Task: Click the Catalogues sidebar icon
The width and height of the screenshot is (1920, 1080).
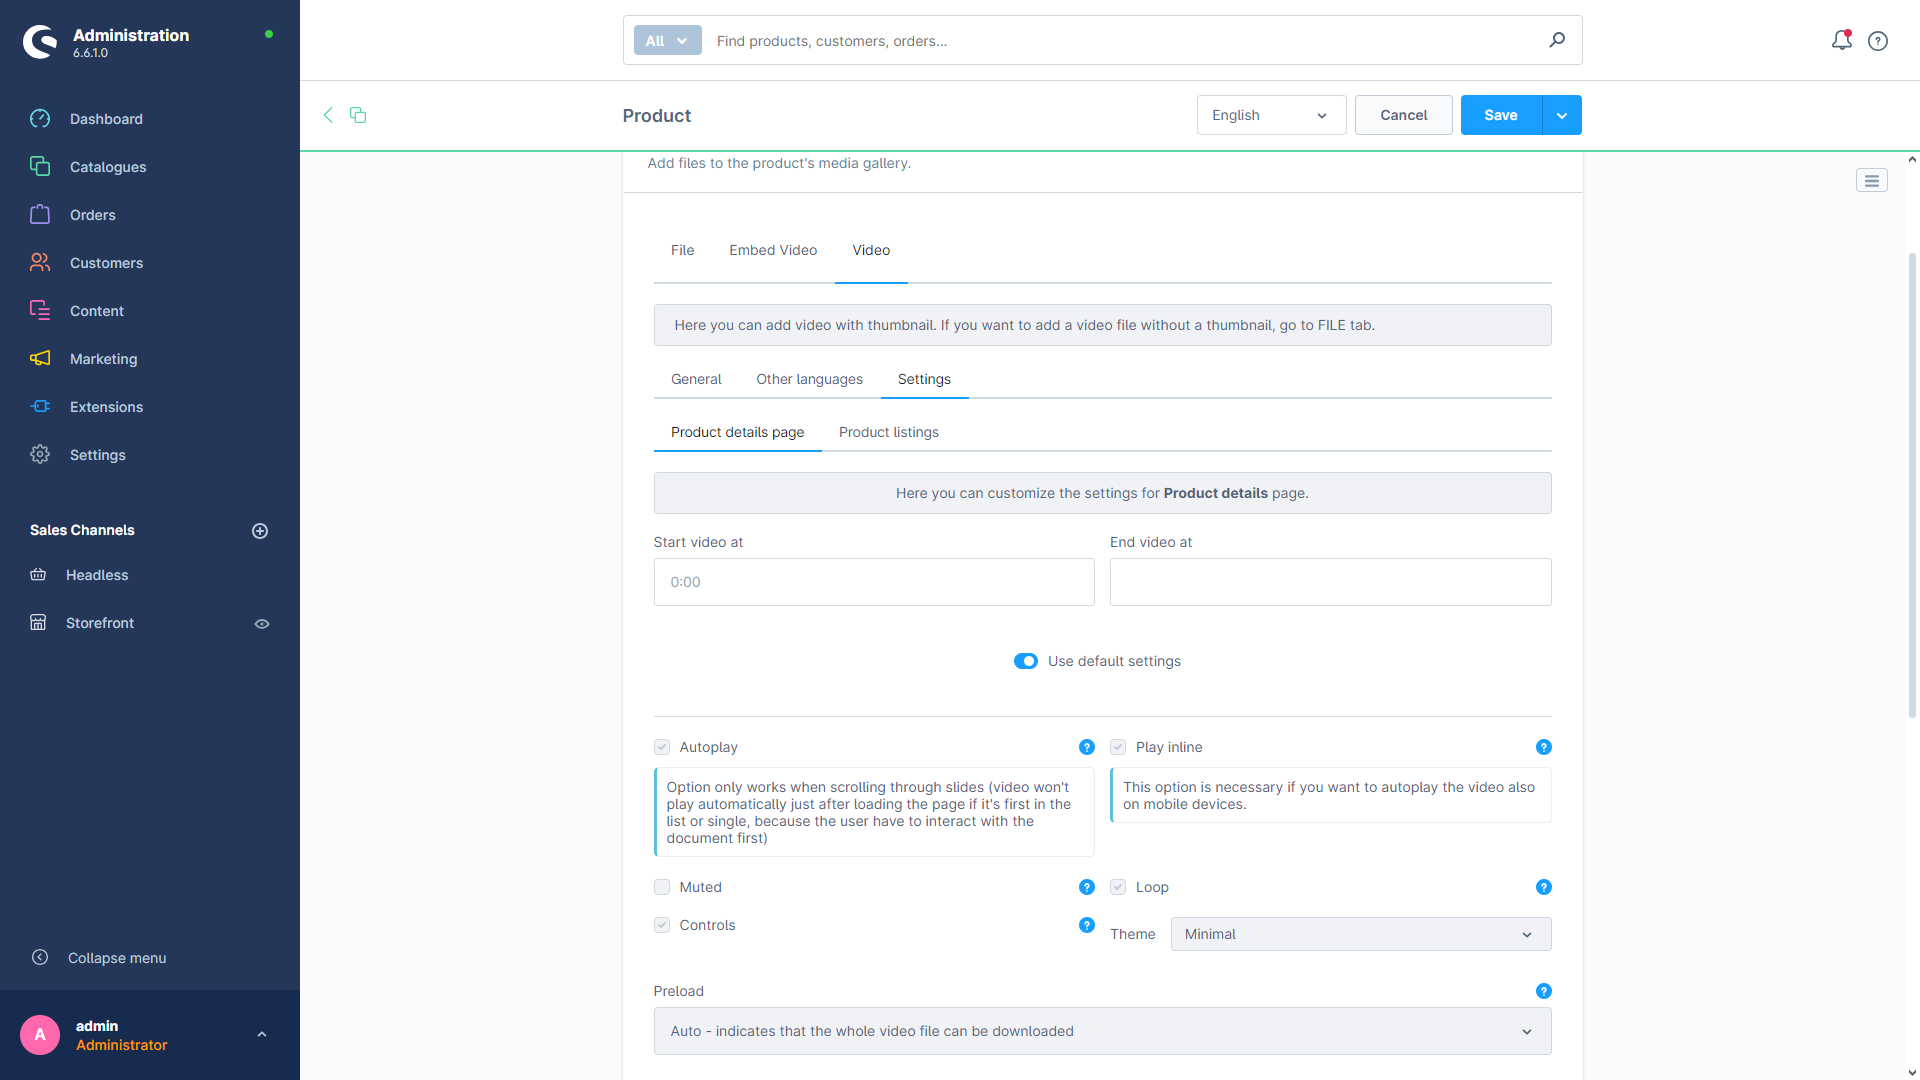Action: [x=40, y=166]
